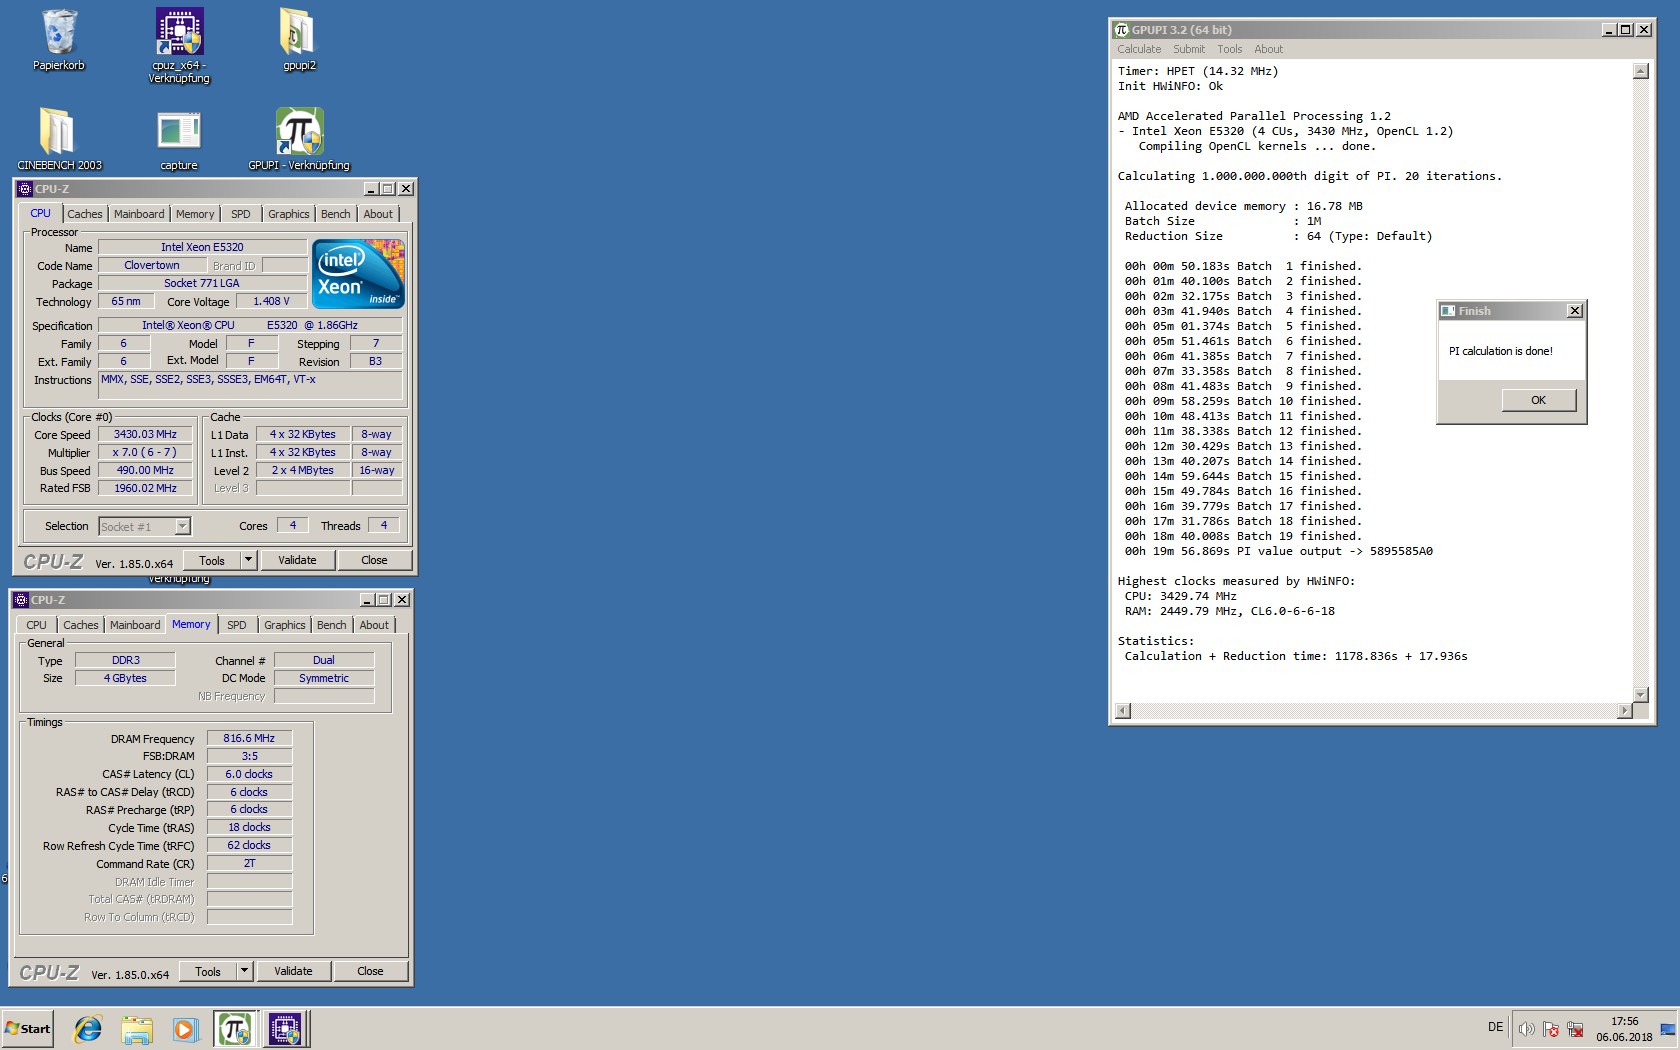Open the CINEBENCH 2003 folder icon
1680x1050 pixels.
pyautogui.click(x=59, y=138)
